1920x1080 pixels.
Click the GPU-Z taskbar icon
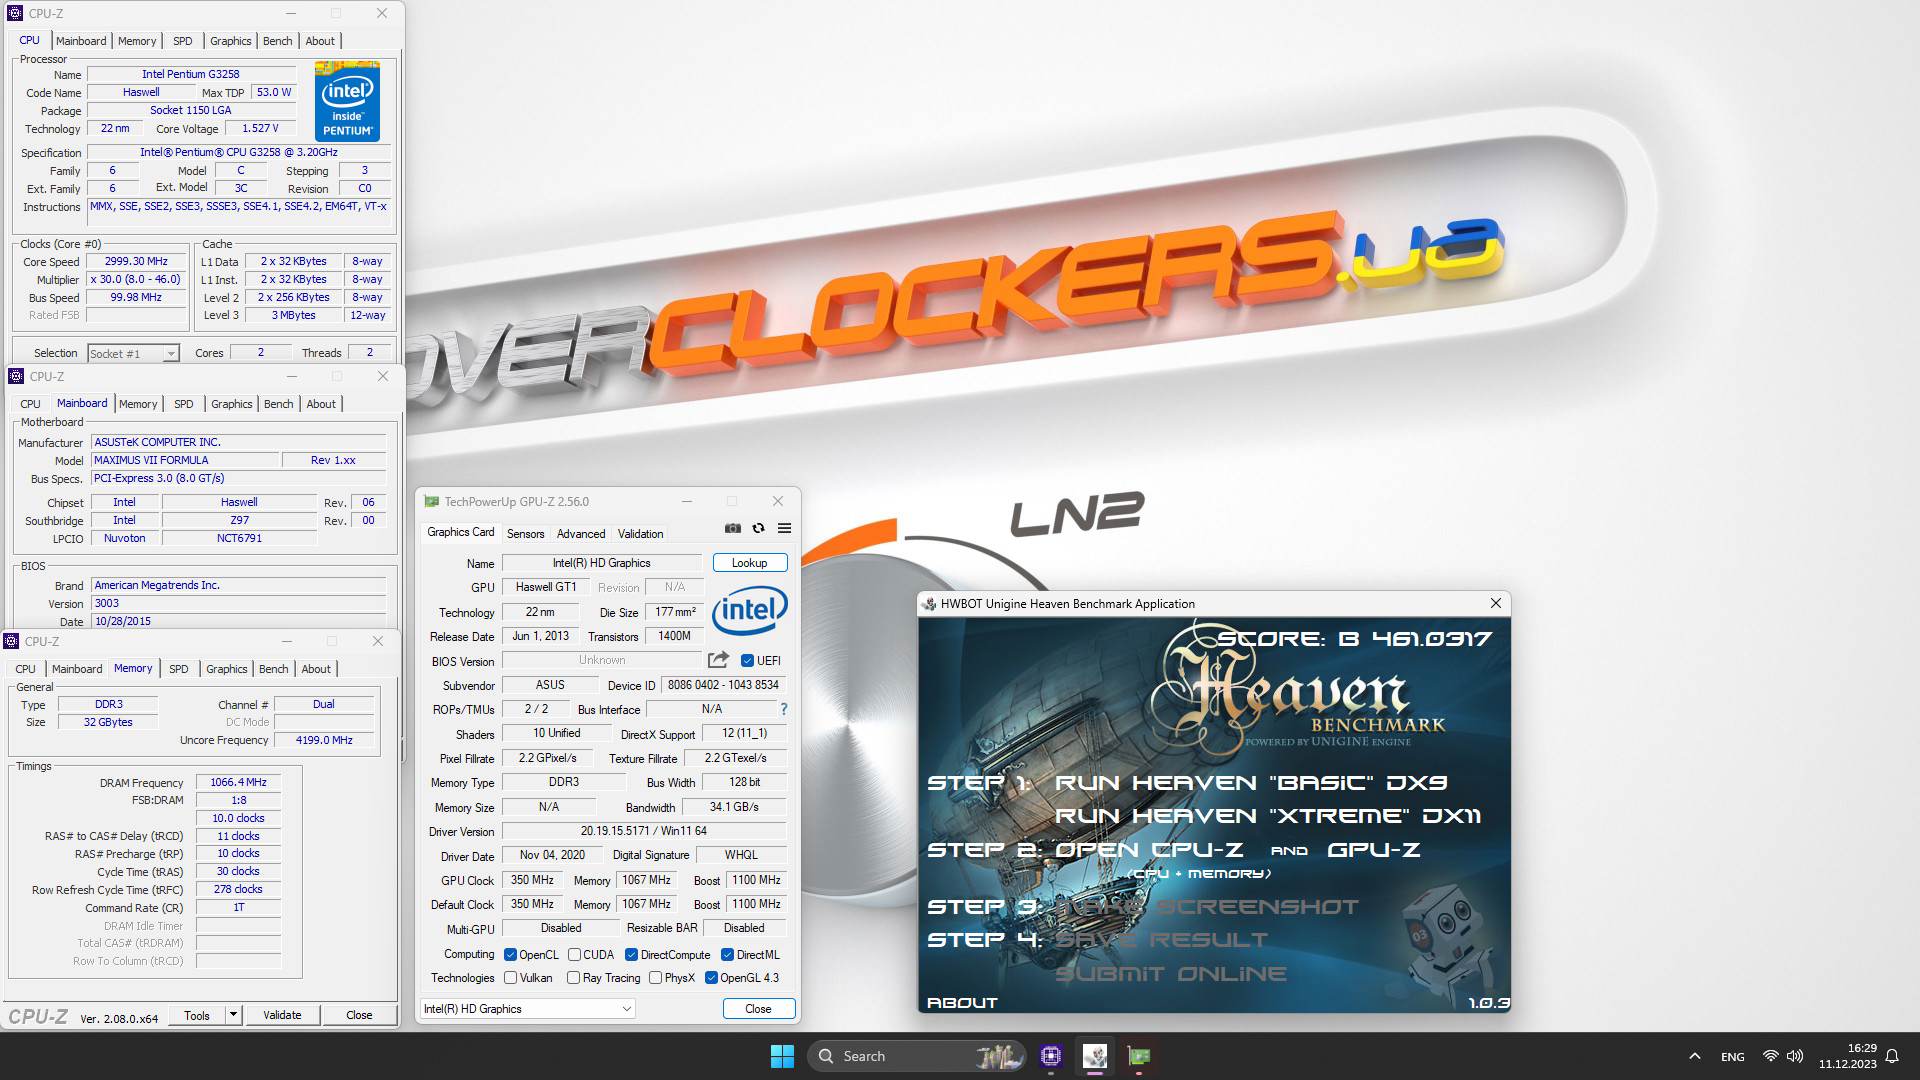point(1139,1056)
